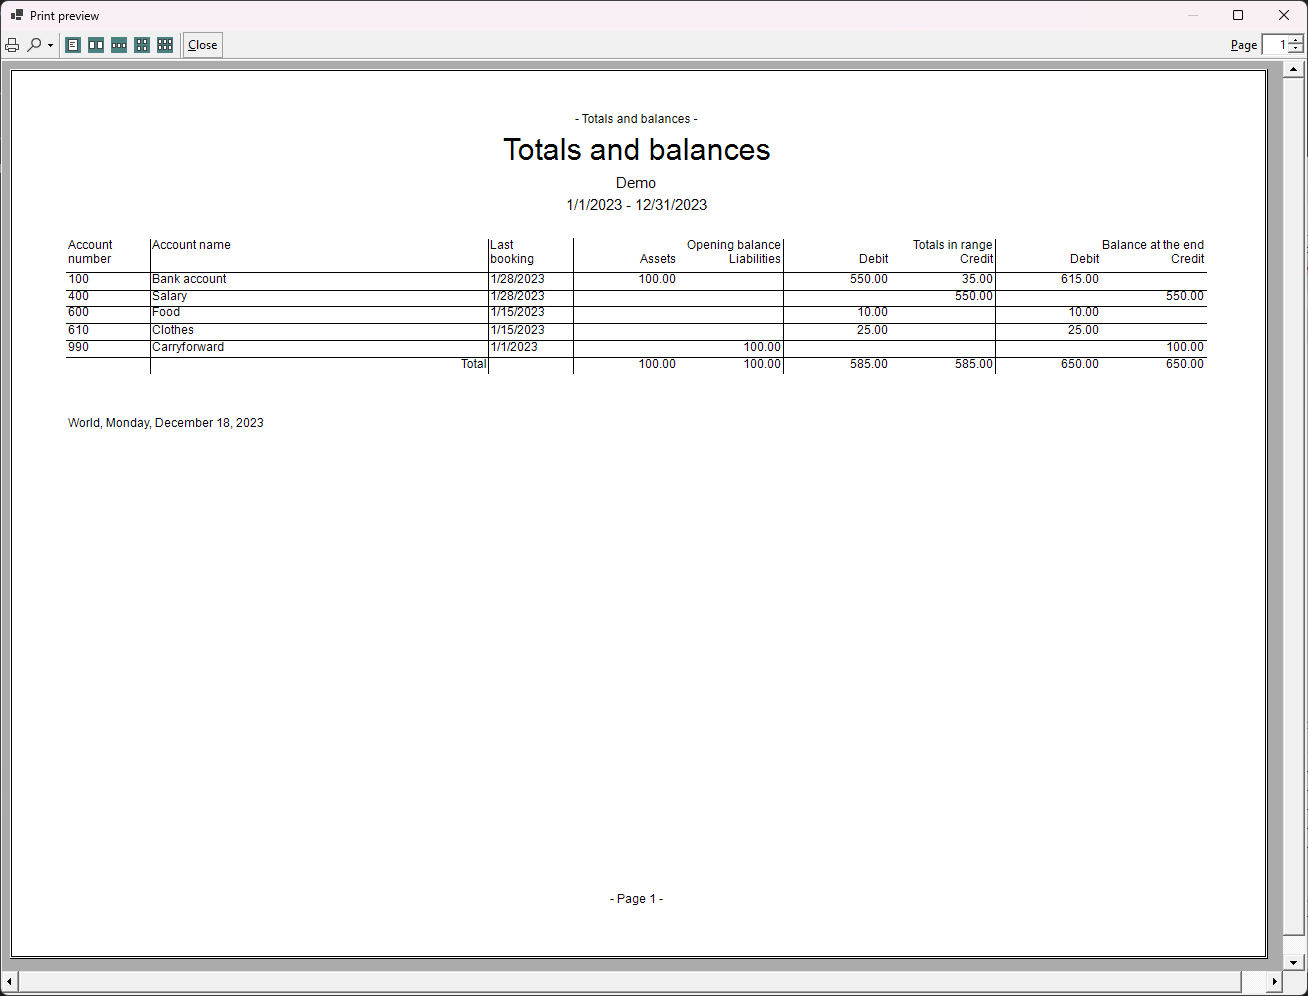This screenshot has width=1308, height=996.
Task: Select the one-page layout icon
Action: click(73, 45)
